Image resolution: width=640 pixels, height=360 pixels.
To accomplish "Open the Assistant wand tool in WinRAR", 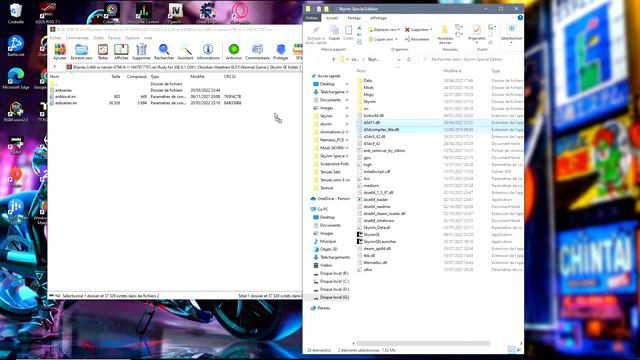I will 185,52.
